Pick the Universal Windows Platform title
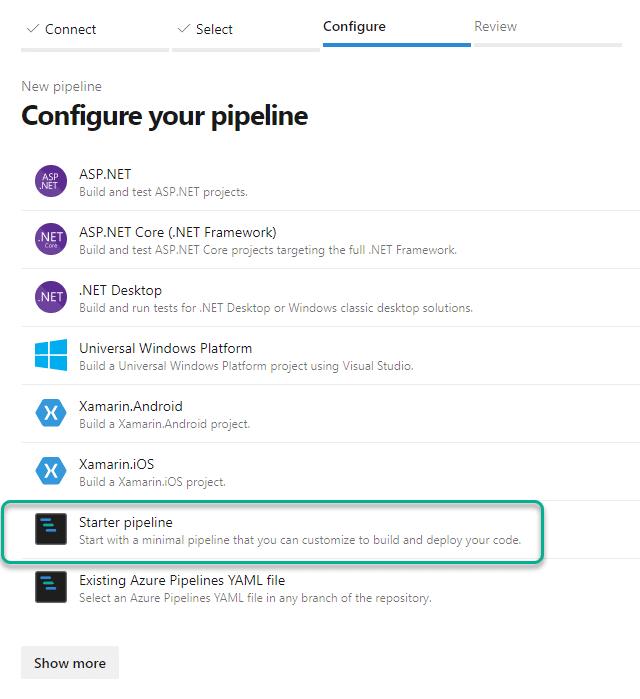The width and height of the screenshot is (640, 699). pos(165,349)
